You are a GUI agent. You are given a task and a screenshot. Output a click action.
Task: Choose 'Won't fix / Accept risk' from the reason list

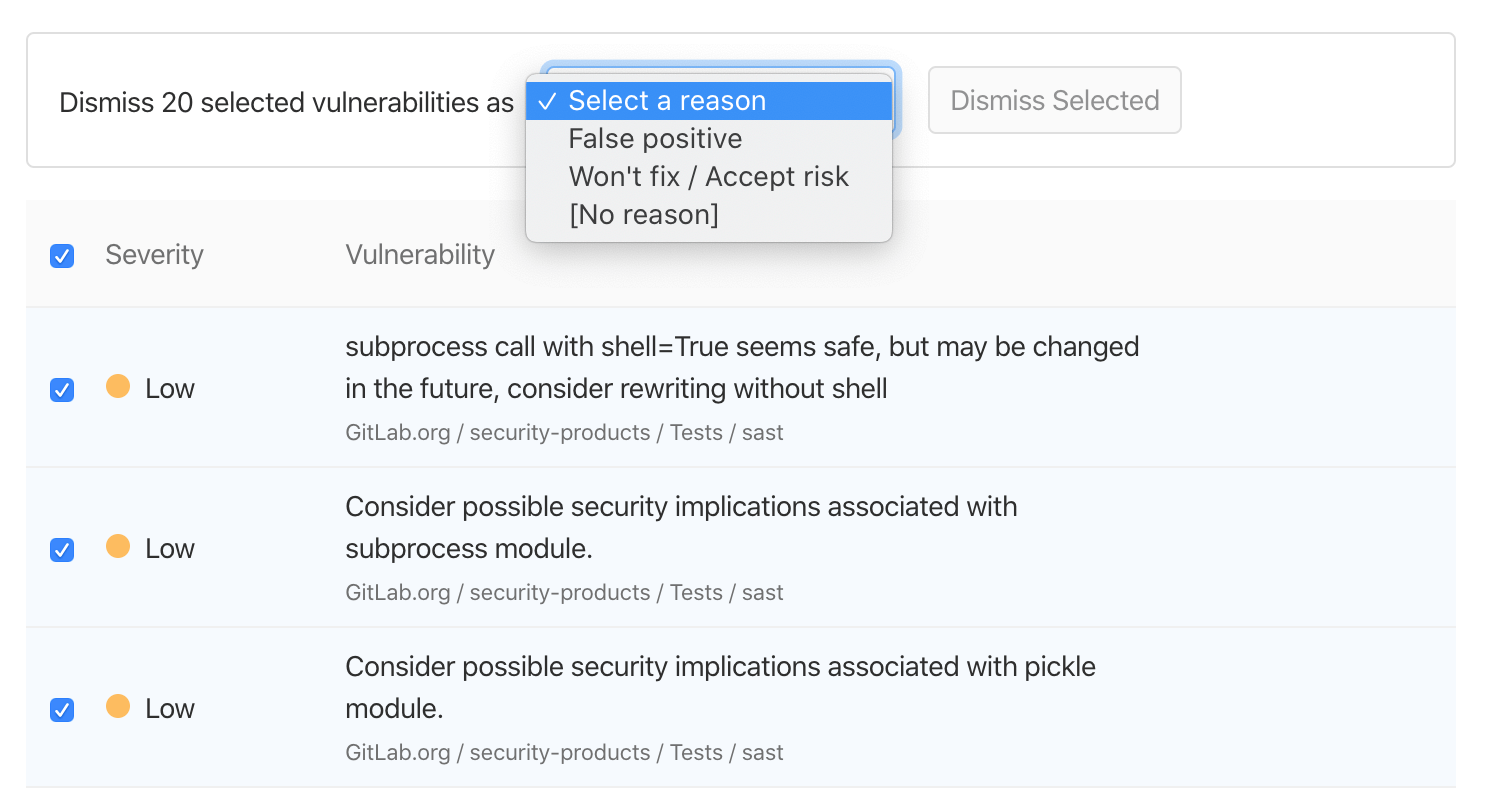click(x=708, y=176)
